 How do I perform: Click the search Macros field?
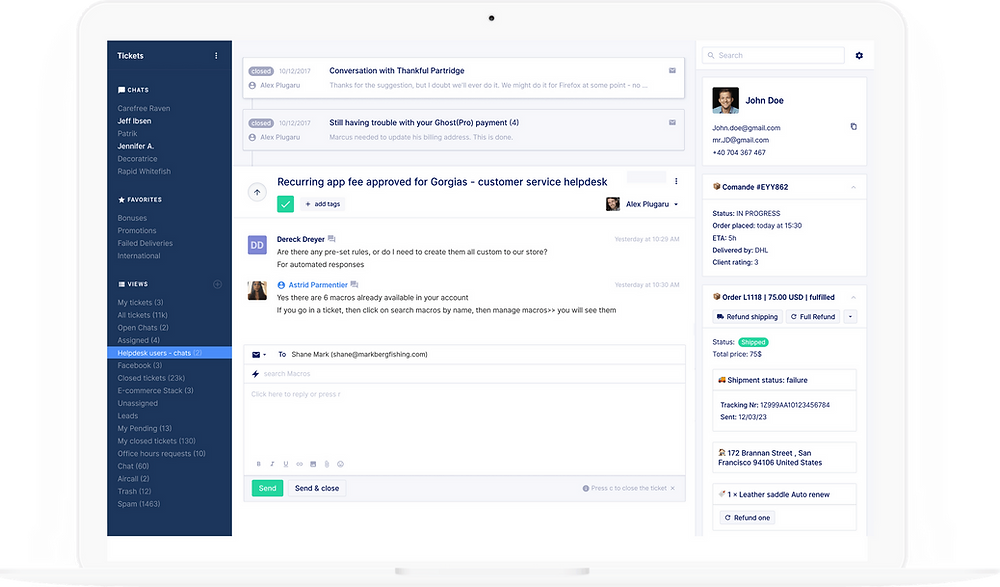pos(464,374)
